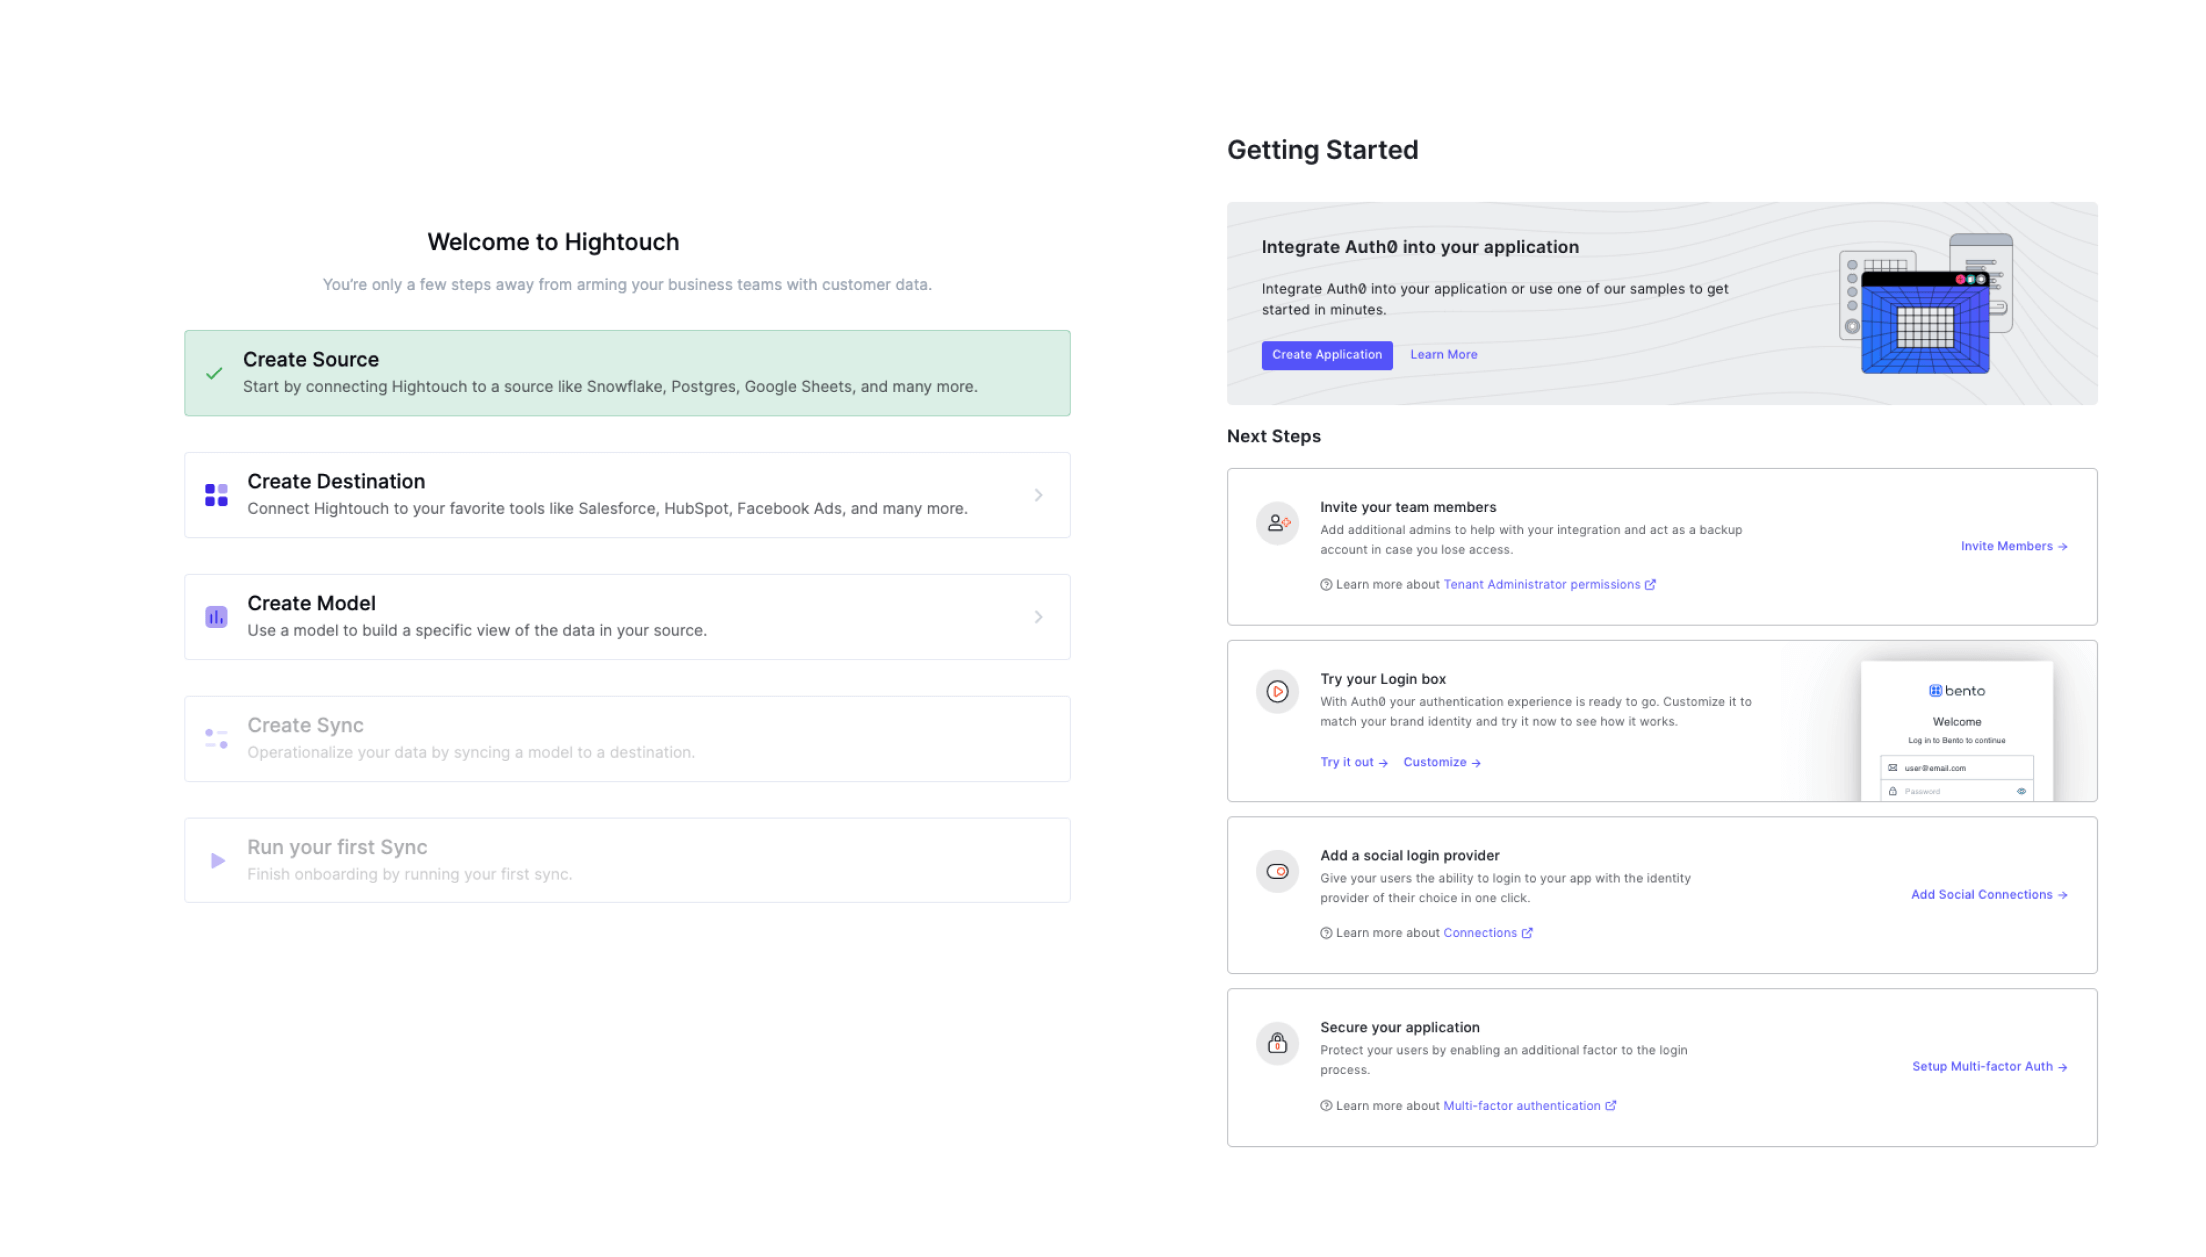Image resolution: width=2206 pixels, height=1257 pixels.
Task: Select the Run your first Sync title
Action: coord(337,848)
